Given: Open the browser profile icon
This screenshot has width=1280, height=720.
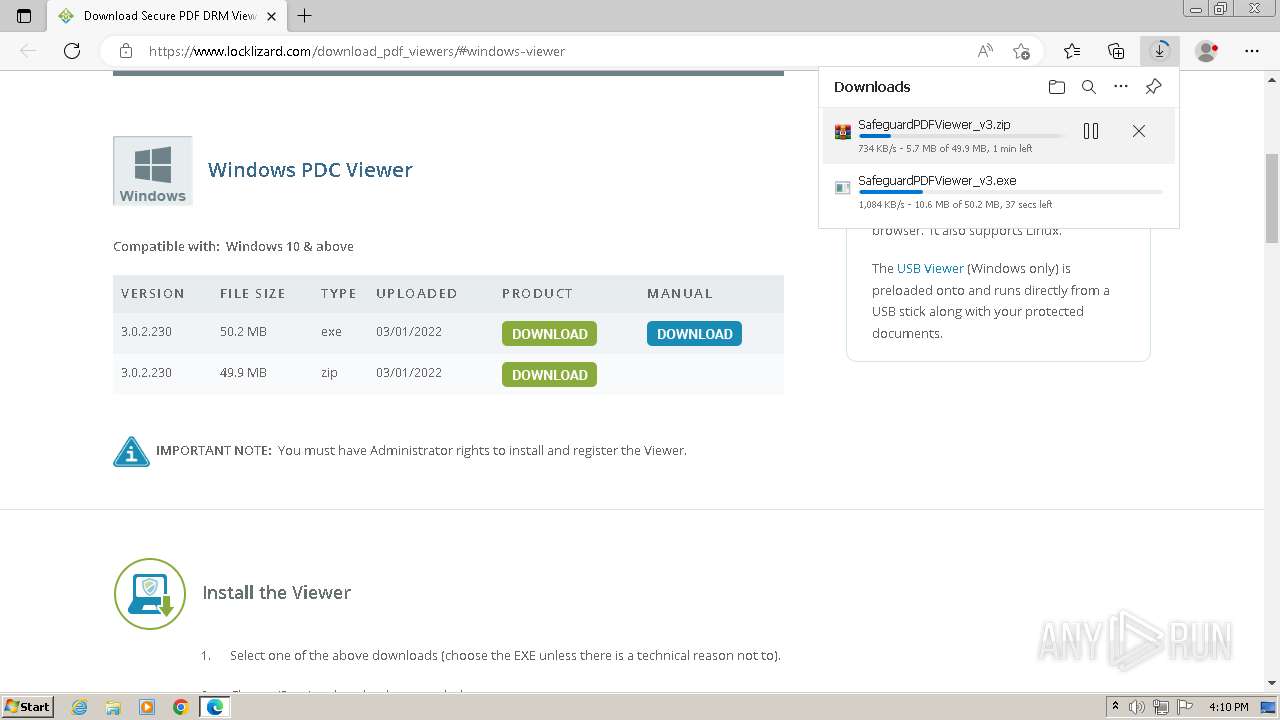Looking at the screenshot, I should click(x=1207, y=51).
